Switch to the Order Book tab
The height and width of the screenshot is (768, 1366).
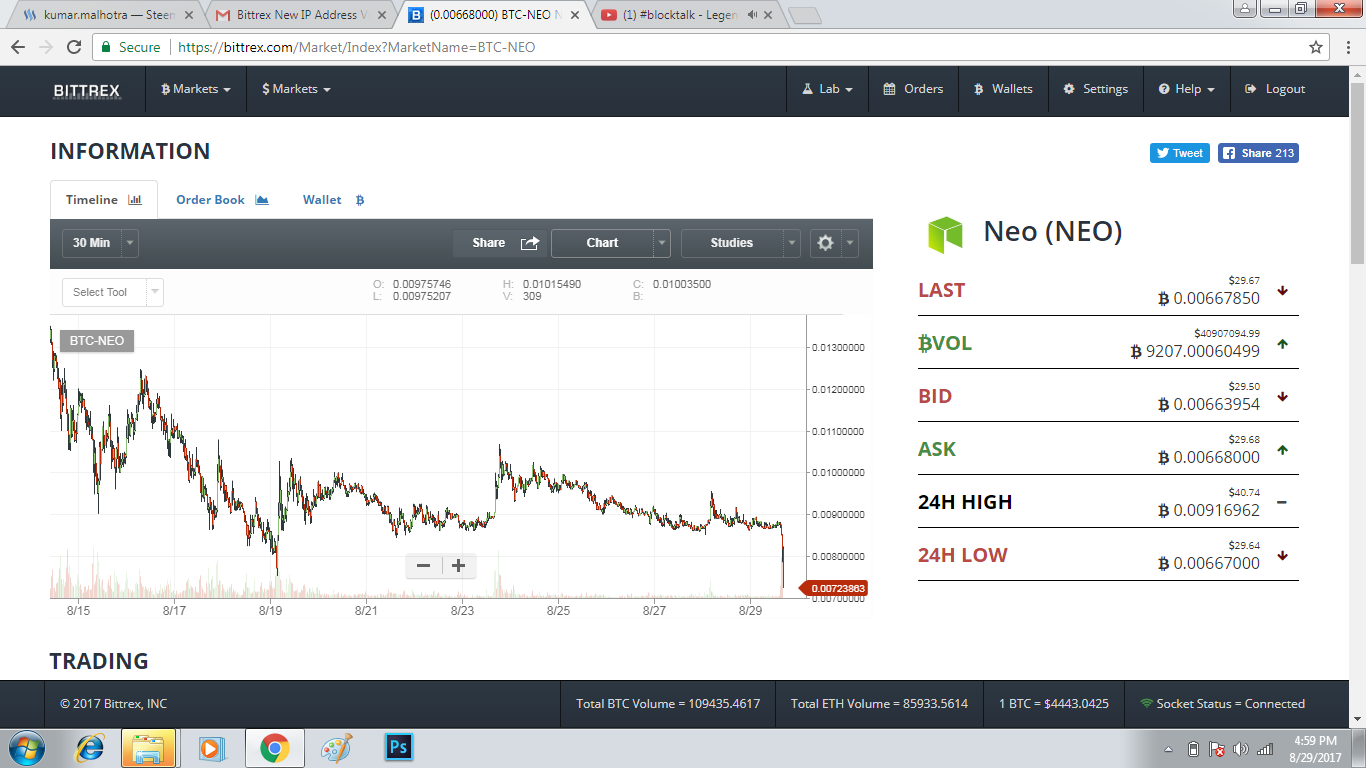222,200
